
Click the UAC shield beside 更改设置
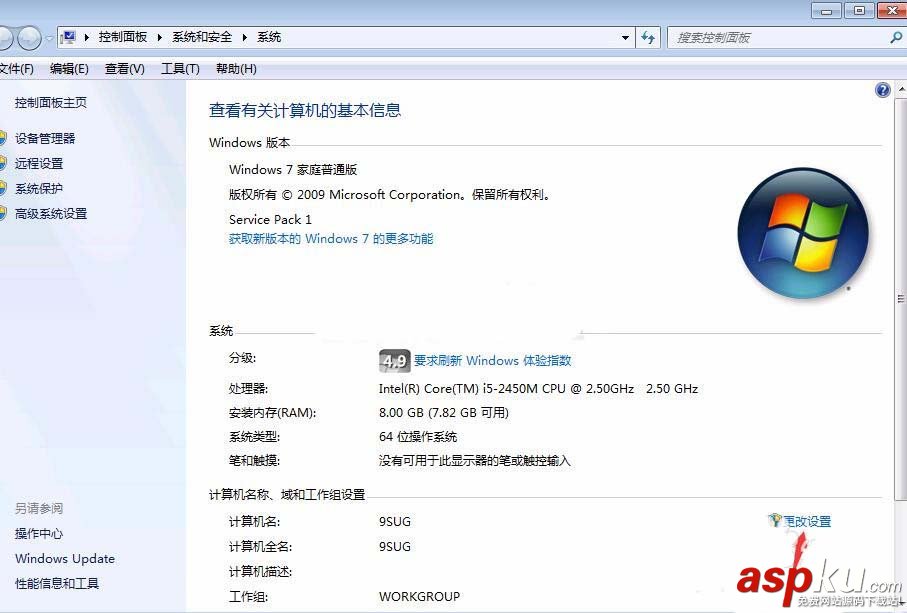click(x=774, y=520)
